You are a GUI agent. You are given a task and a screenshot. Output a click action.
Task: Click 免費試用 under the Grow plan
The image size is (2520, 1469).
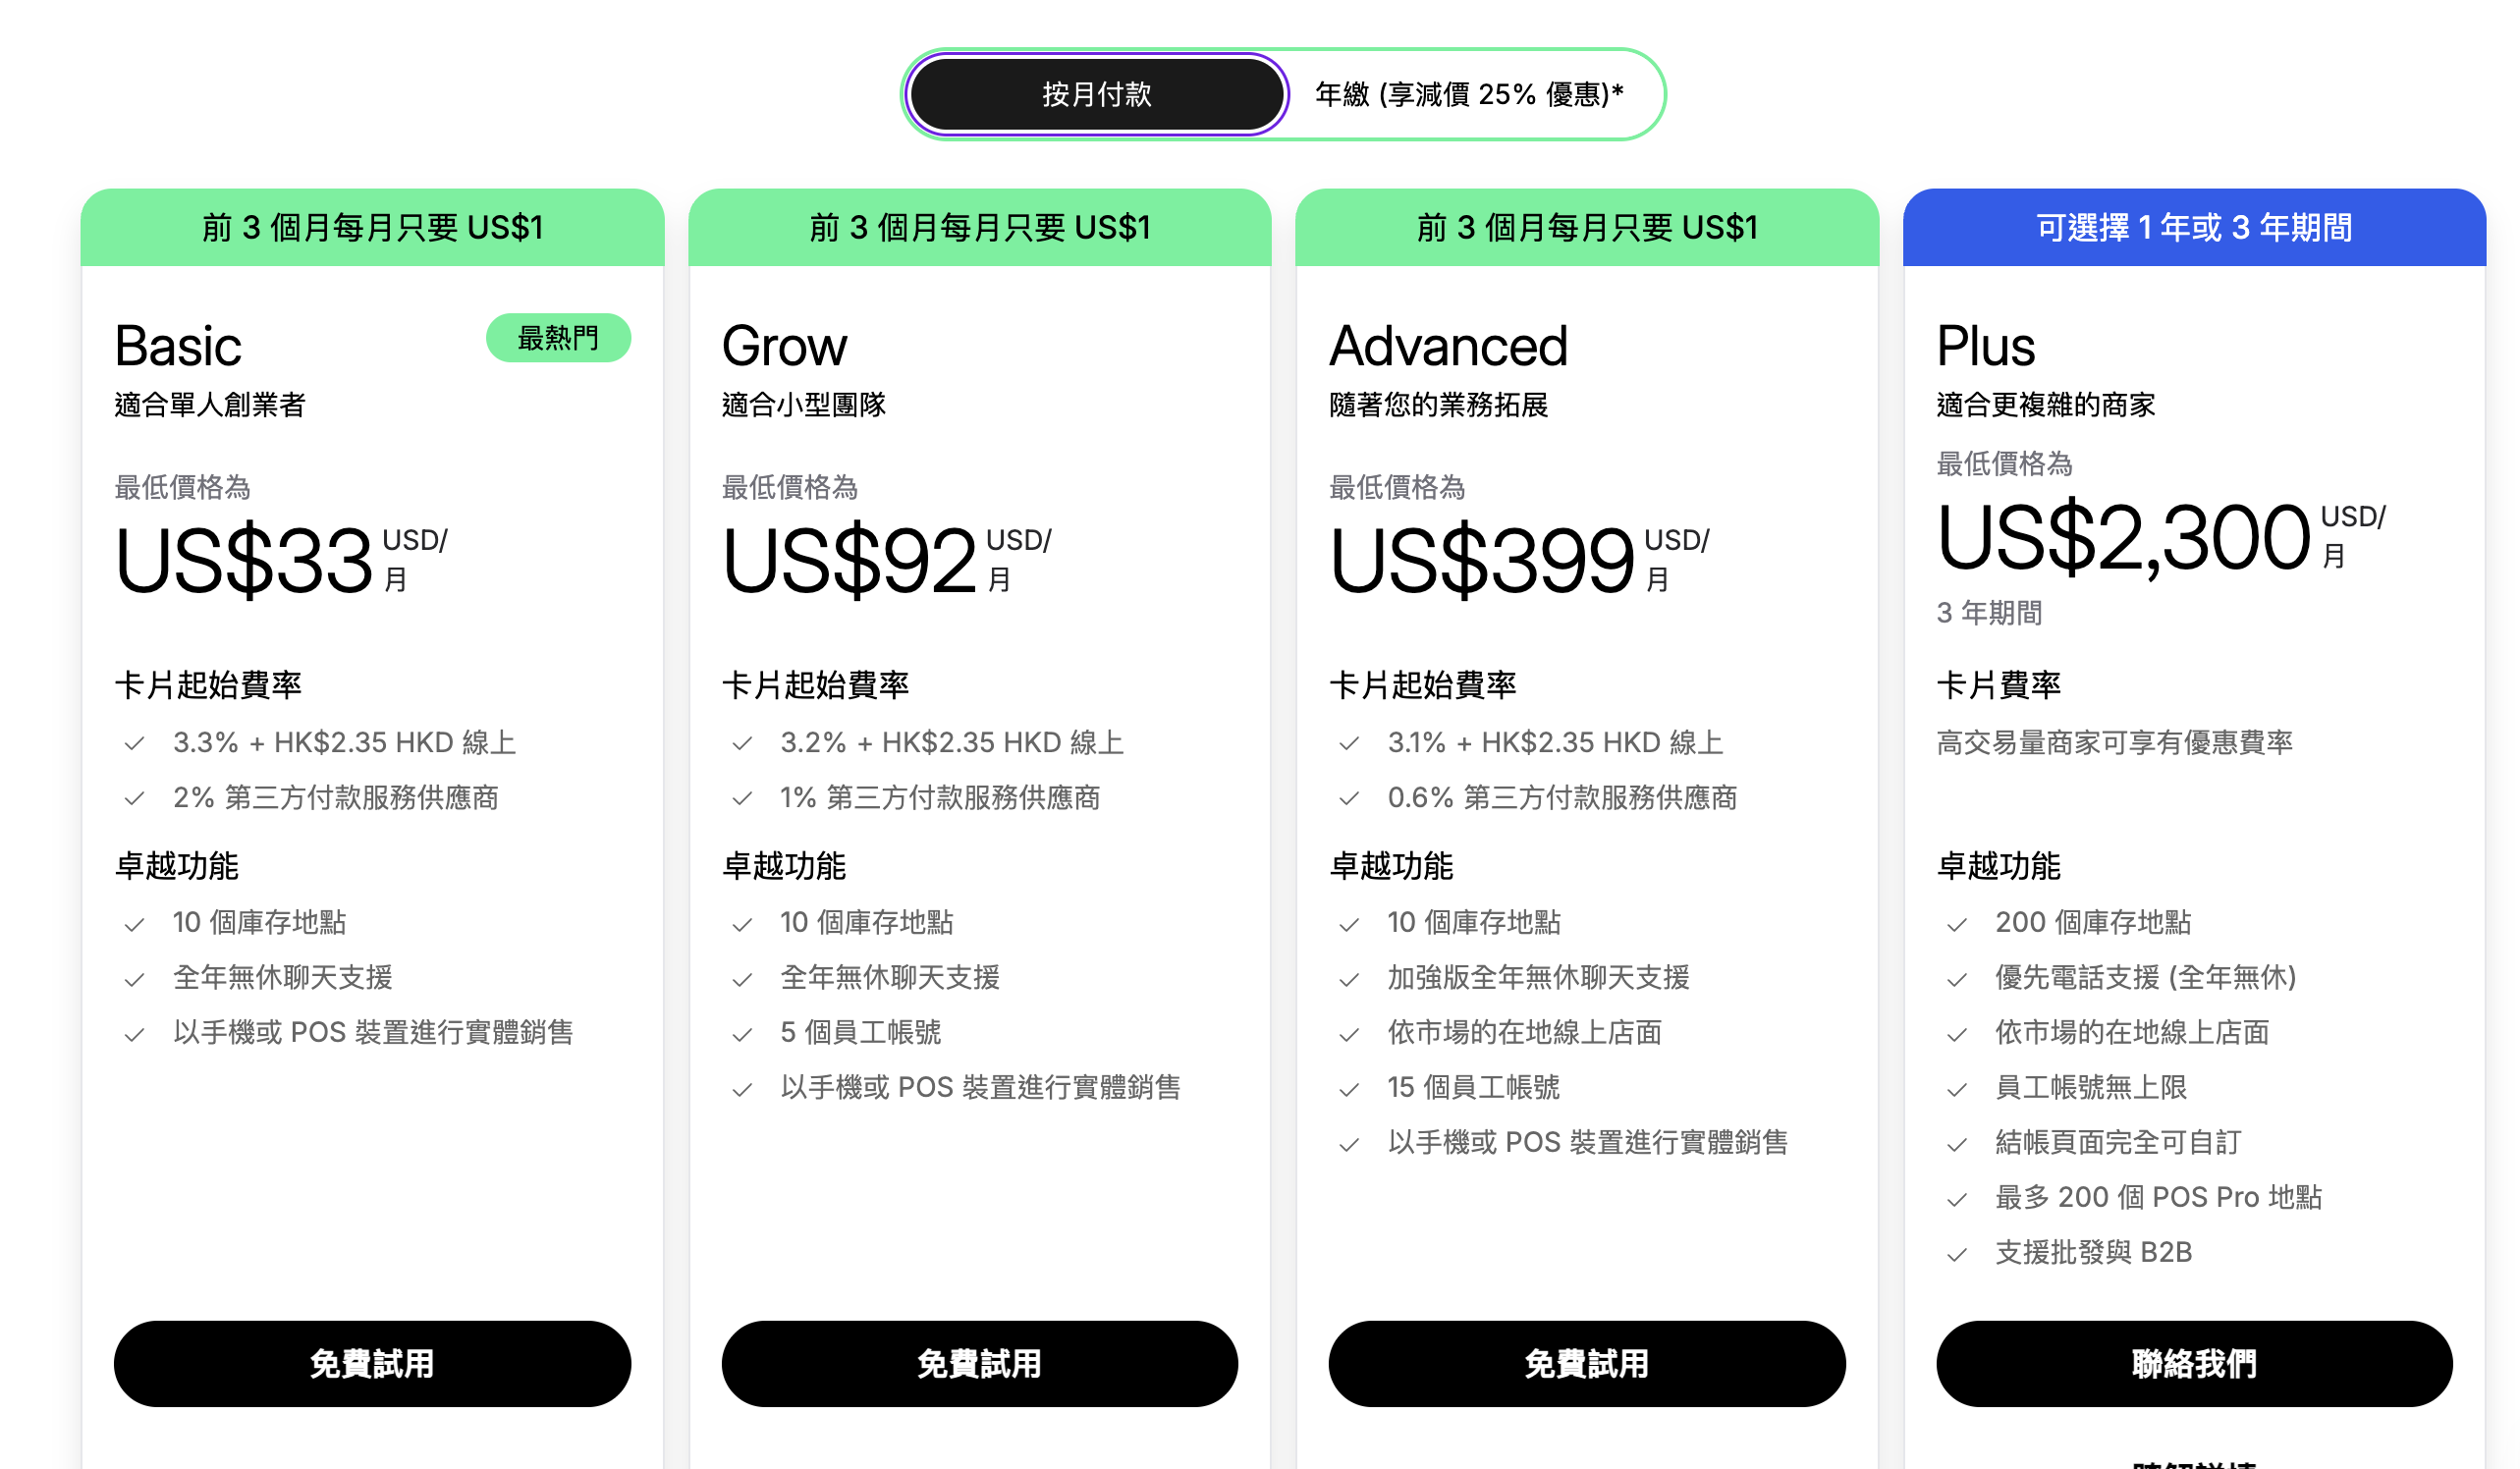pyautogui.click(x=979, y=1363)
